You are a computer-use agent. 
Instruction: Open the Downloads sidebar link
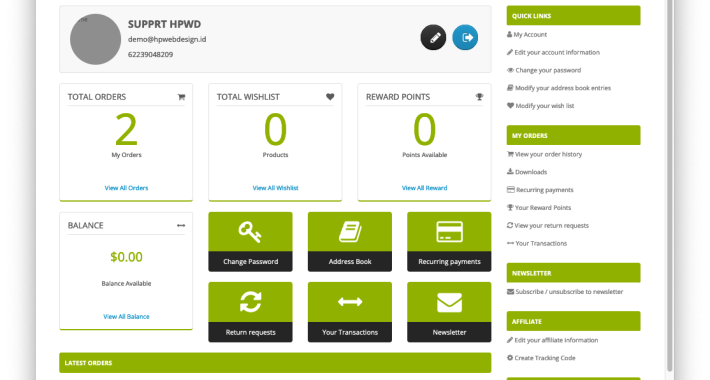click(531, 172)
